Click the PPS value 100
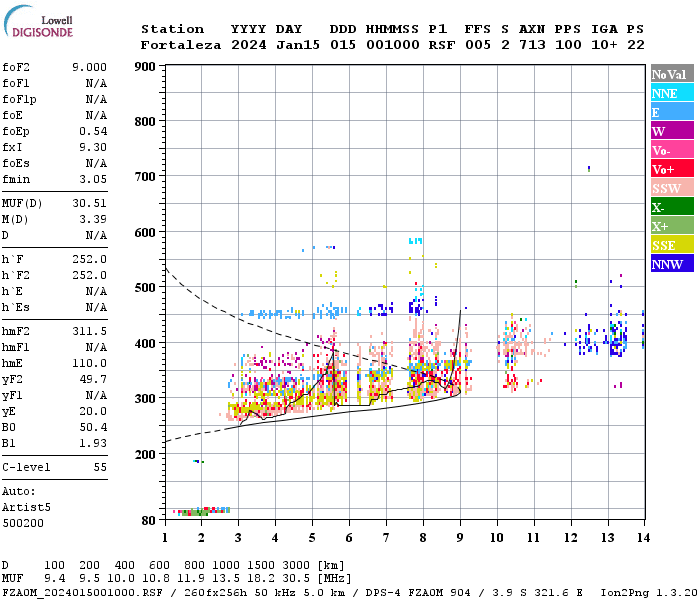Viewport: 700px width, 600px height. [568, 45]
